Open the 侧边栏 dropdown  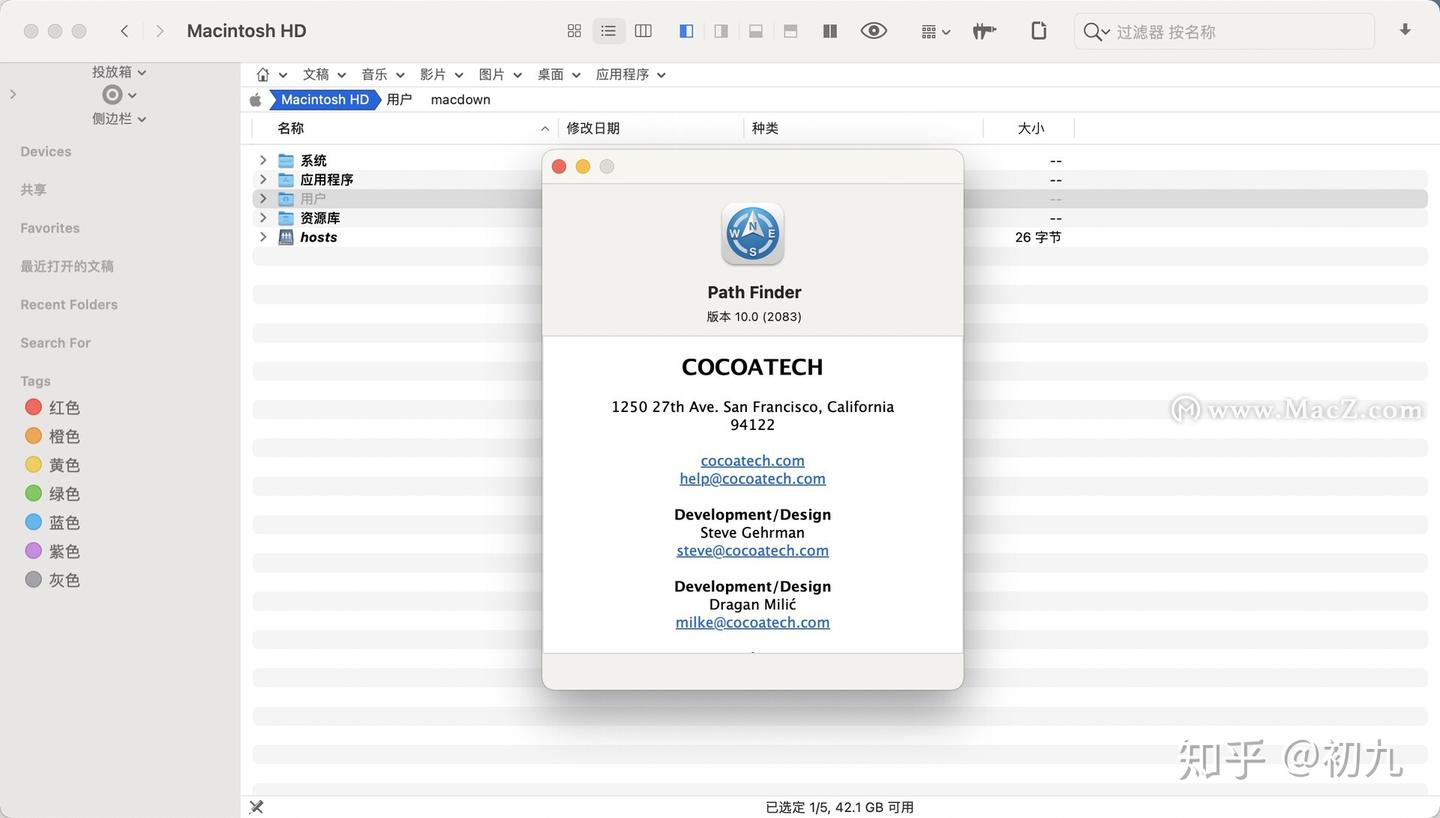click(119, 118)
